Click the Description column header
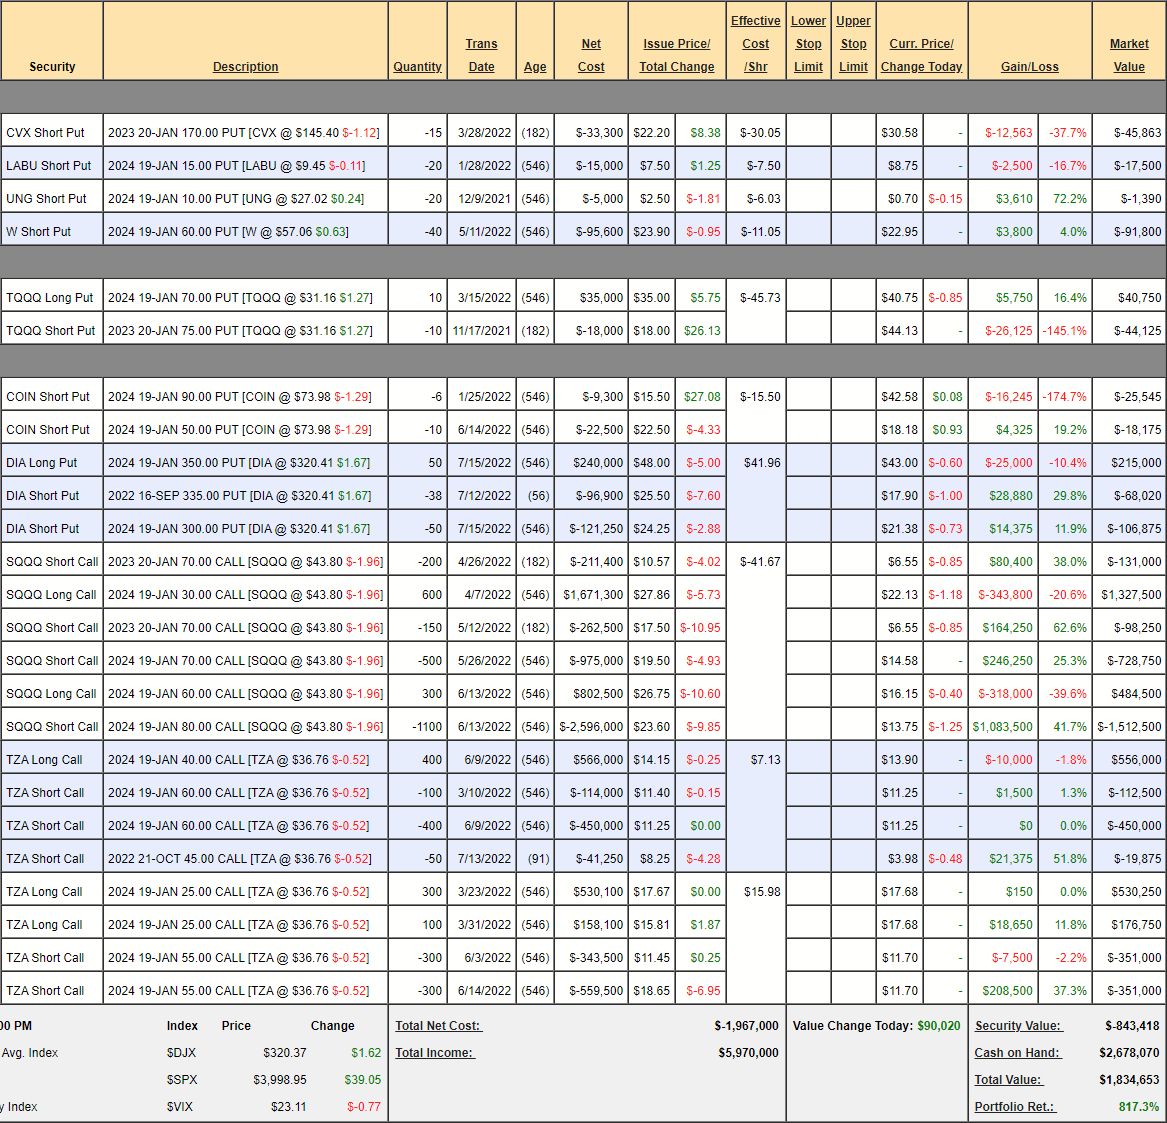The width and height of the screenshot is (1167, 1123). (245, 67)
